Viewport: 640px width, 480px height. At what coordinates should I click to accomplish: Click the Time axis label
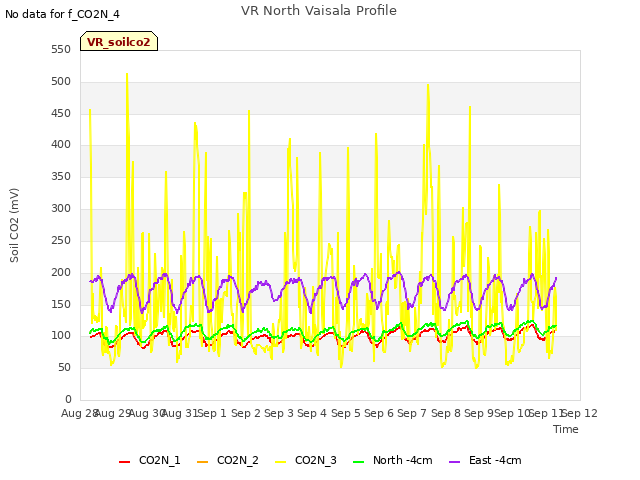tap(566, 429)
